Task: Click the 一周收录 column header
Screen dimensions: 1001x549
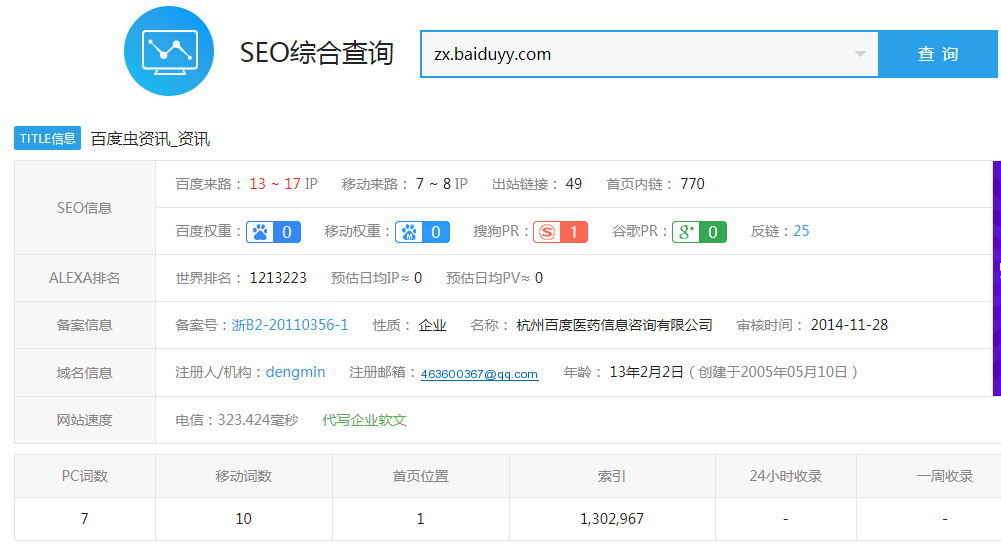Action: 945,476
